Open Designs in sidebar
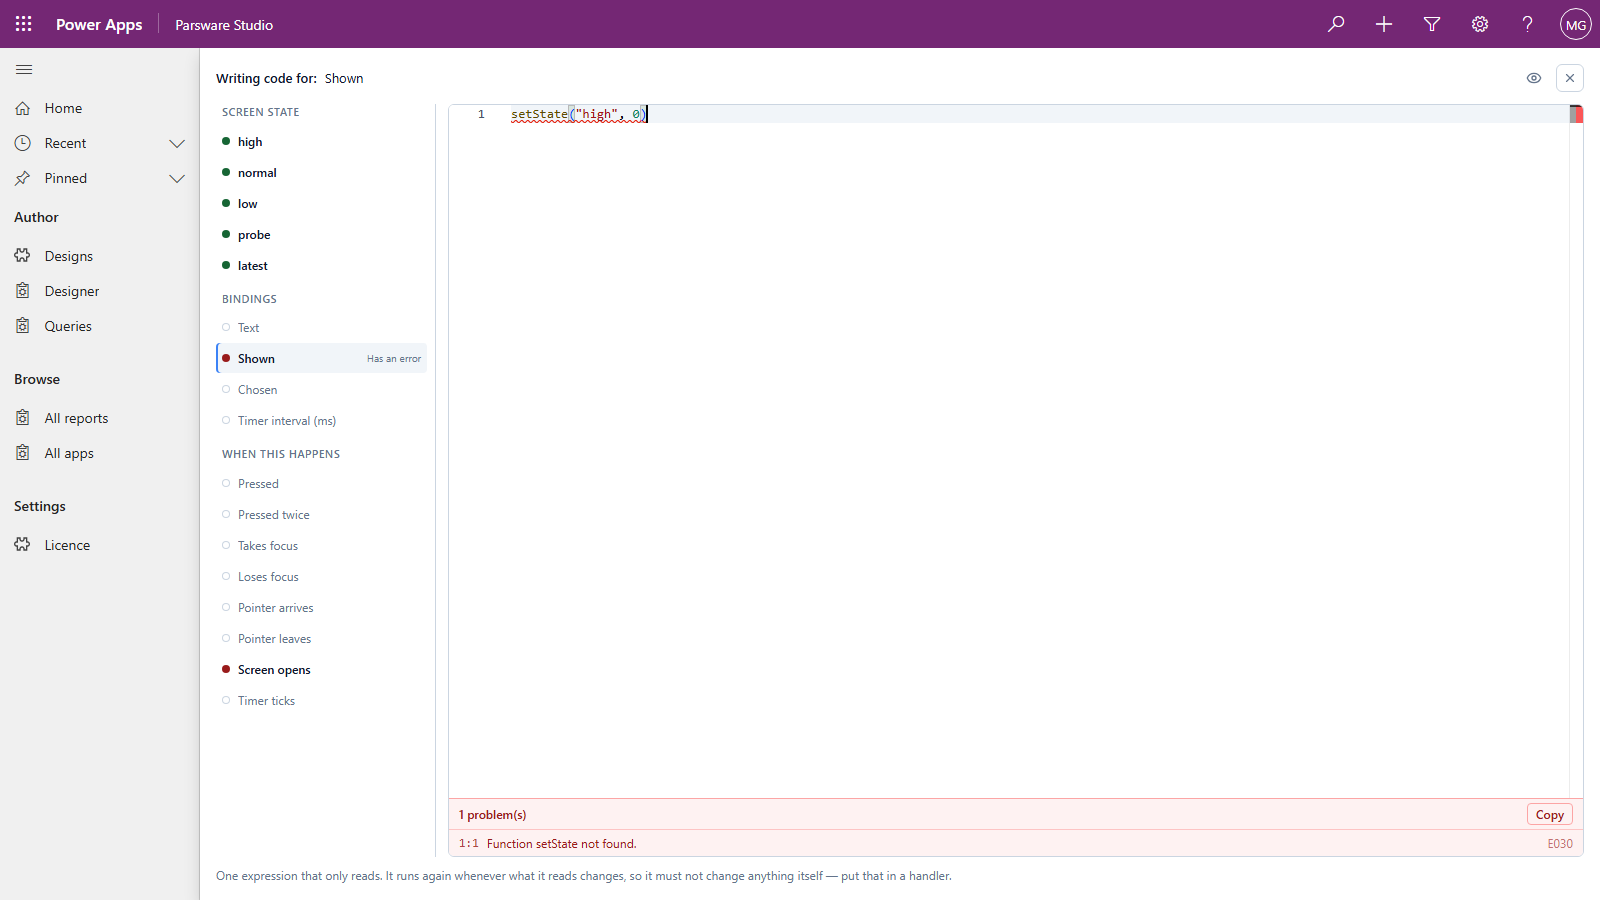The width and height of the screenshot is (1600, 900). 100,256
